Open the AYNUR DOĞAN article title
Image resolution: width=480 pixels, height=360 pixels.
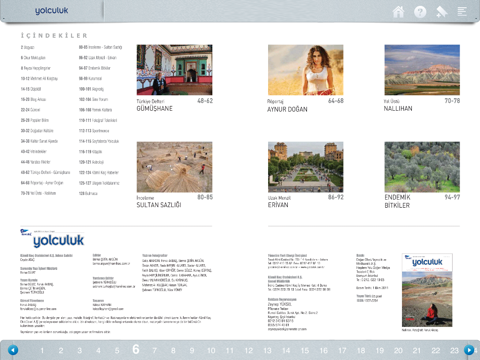coord(287,109)
